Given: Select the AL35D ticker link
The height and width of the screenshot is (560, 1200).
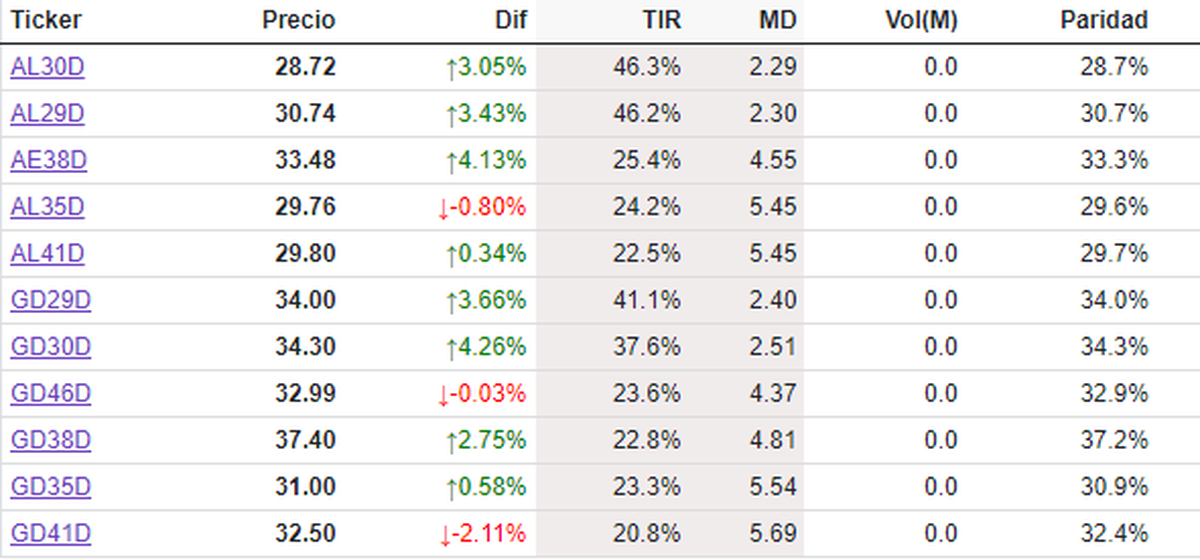Looking at the screenshot, I should coord(47,207).
